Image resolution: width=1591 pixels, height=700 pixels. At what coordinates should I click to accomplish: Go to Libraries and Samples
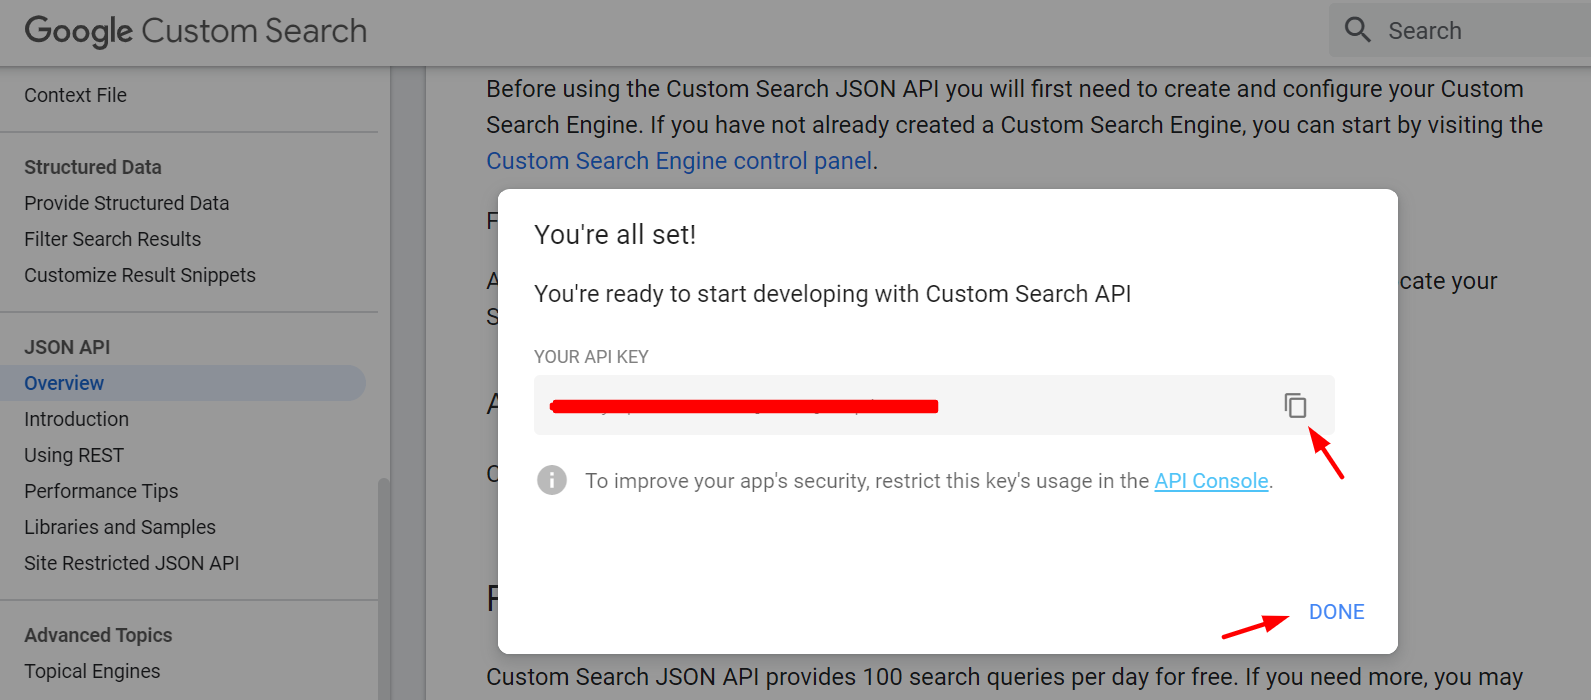coord(120,527)
